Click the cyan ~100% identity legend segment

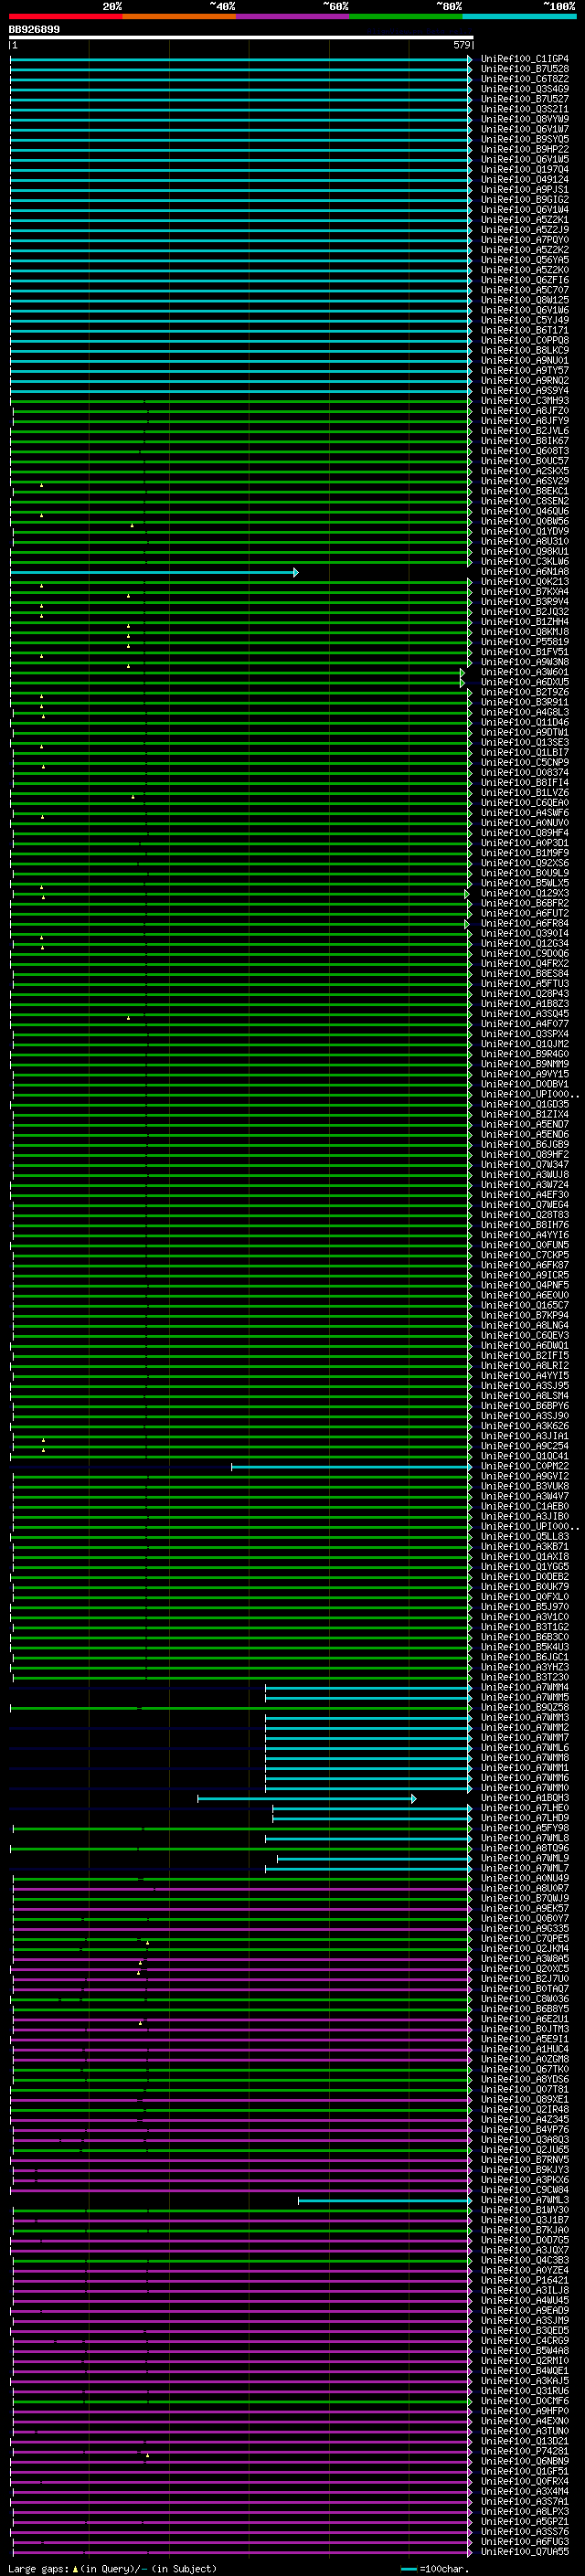pos(519,16)
